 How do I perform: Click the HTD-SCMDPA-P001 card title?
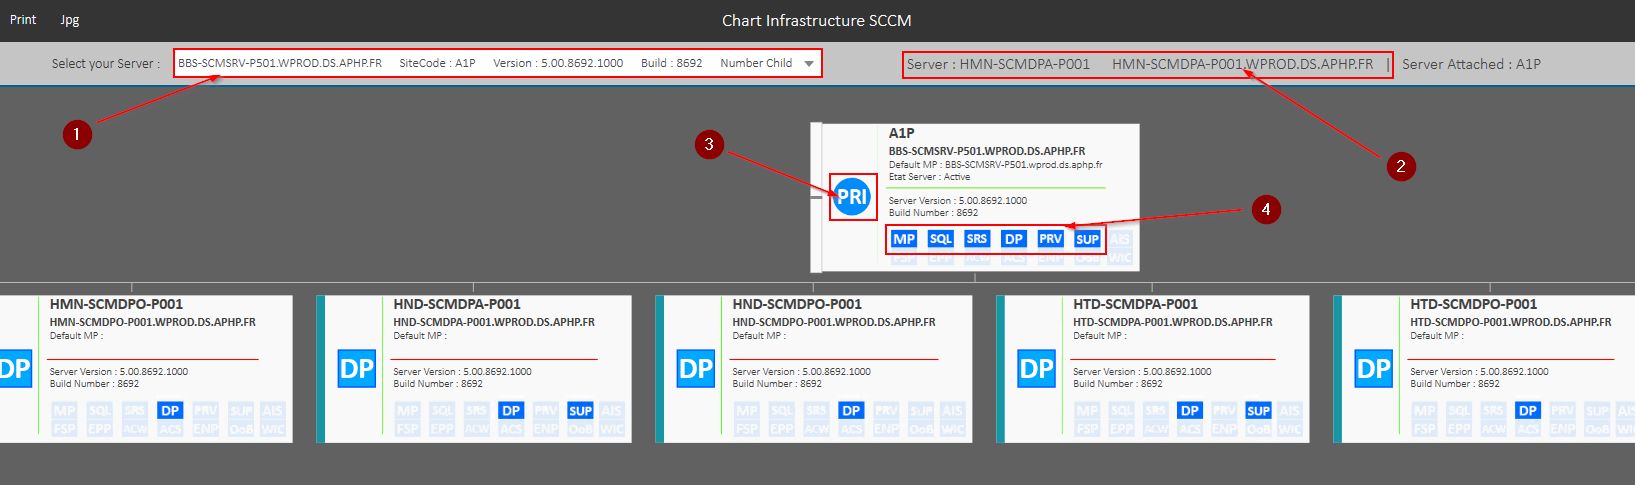click(1137, 304)
